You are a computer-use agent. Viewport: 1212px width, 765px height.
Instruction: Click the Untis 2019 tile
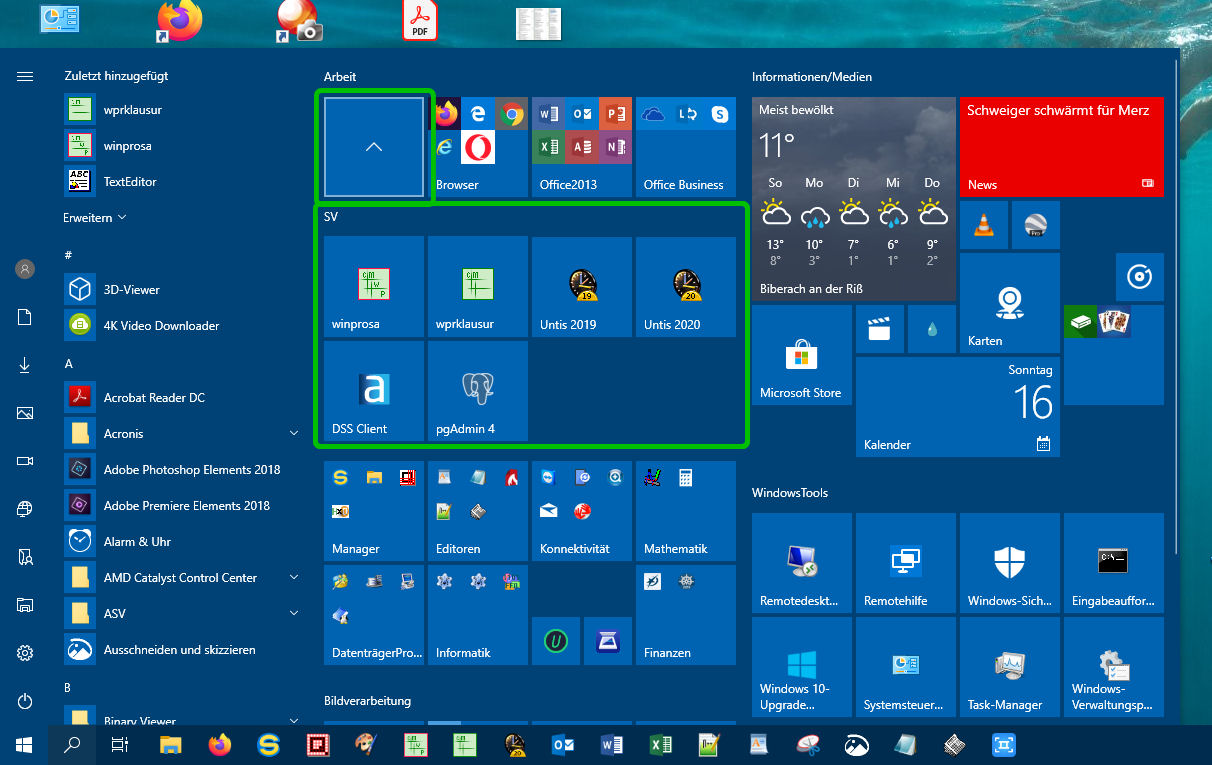coord(581,287)
